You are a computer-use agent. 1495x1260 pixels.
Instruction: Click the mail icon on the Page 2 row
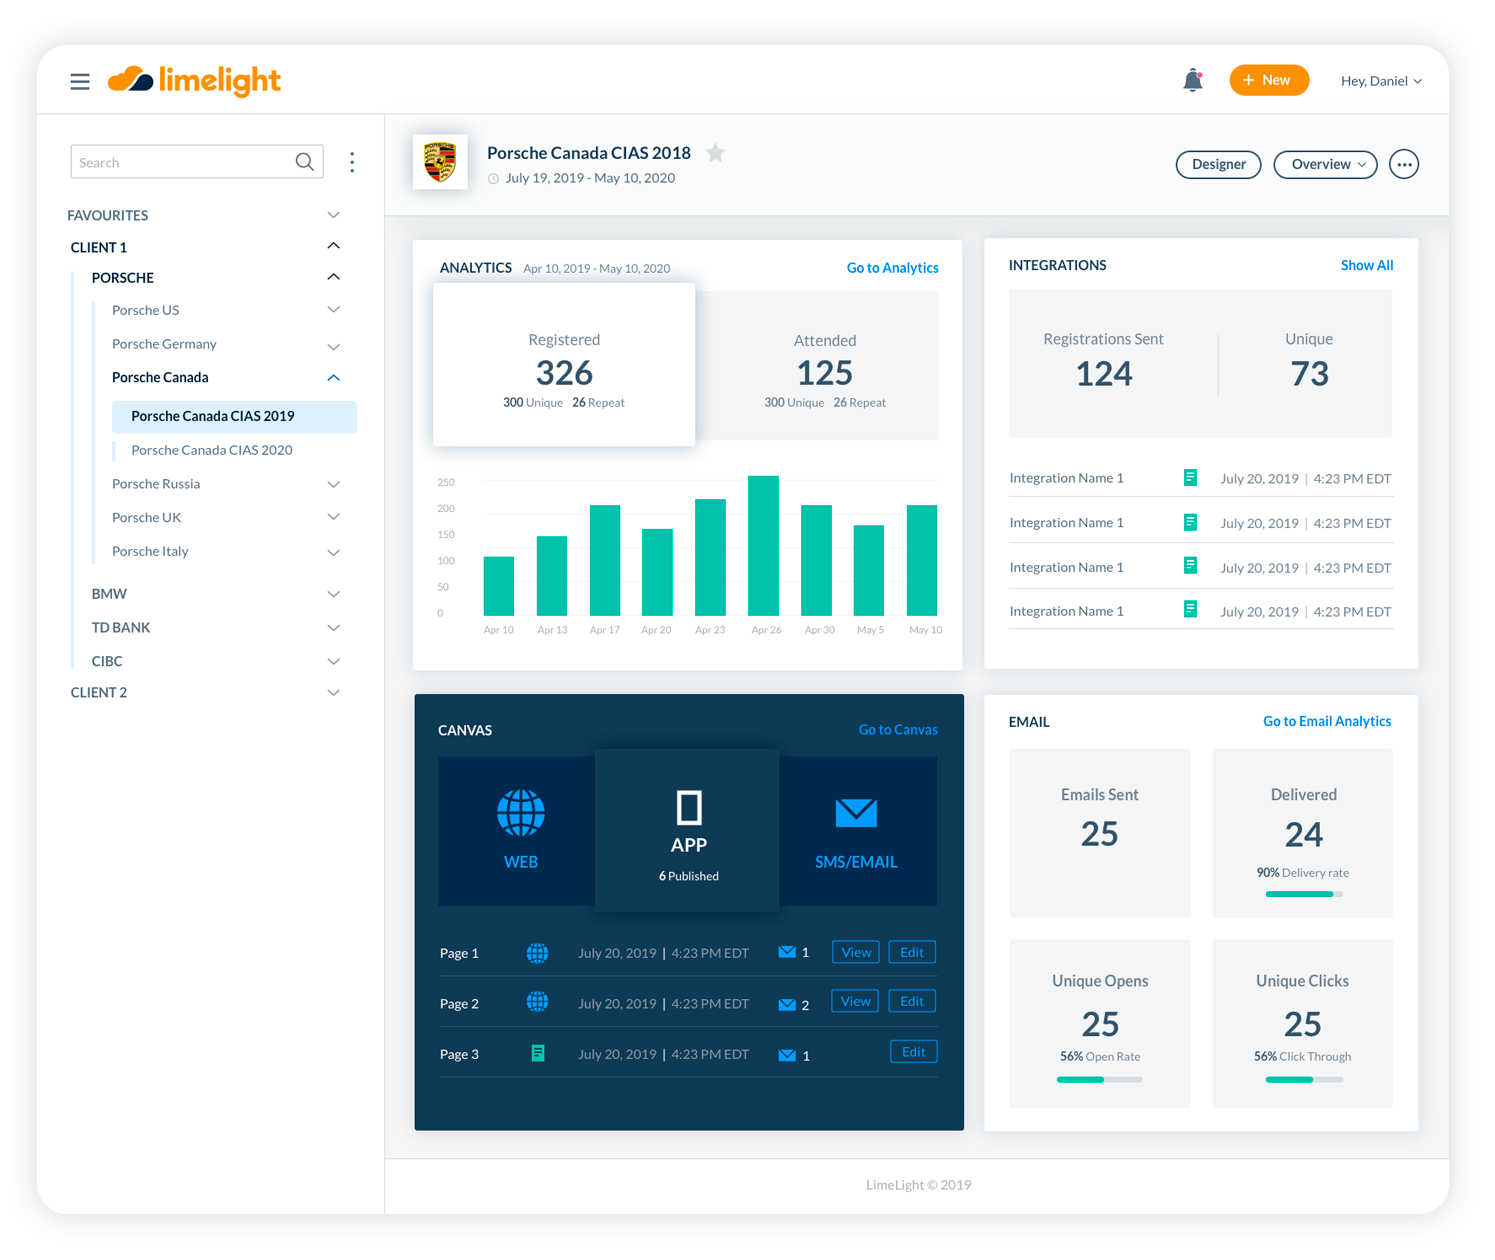click(787, 1004)
